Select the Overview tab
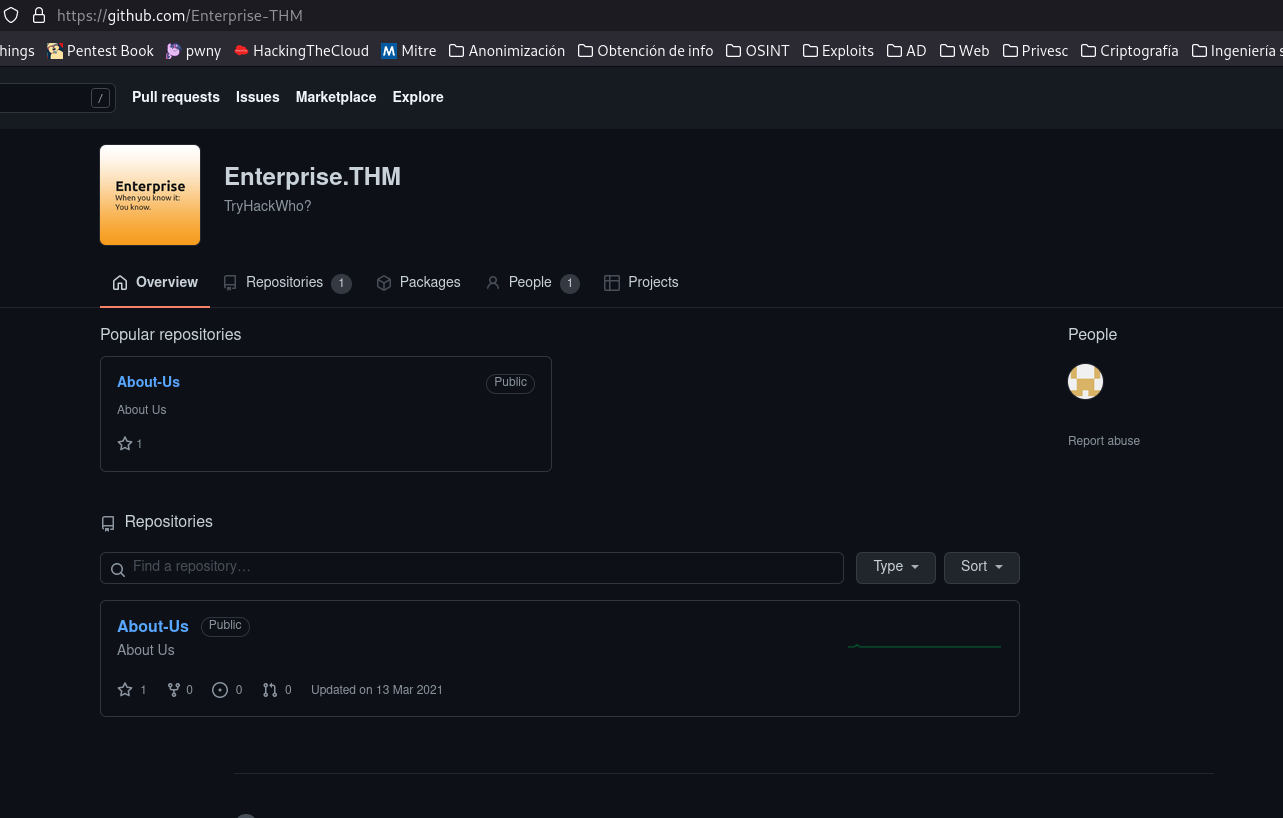The image size is (1283, 818). (155, 282)
